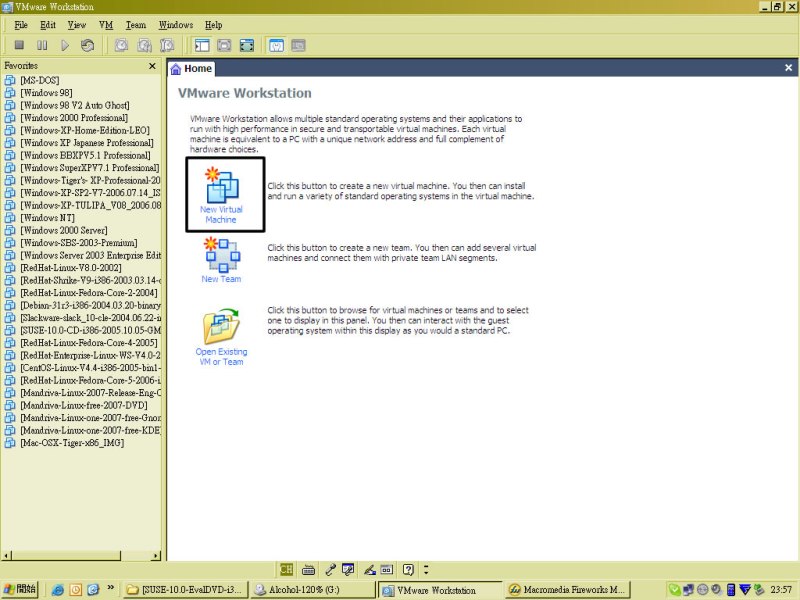The width and height of the screenshot is (800, 600).
Task: Click the Take Snapshot toolbar icon
Action: tap(121, 45)
